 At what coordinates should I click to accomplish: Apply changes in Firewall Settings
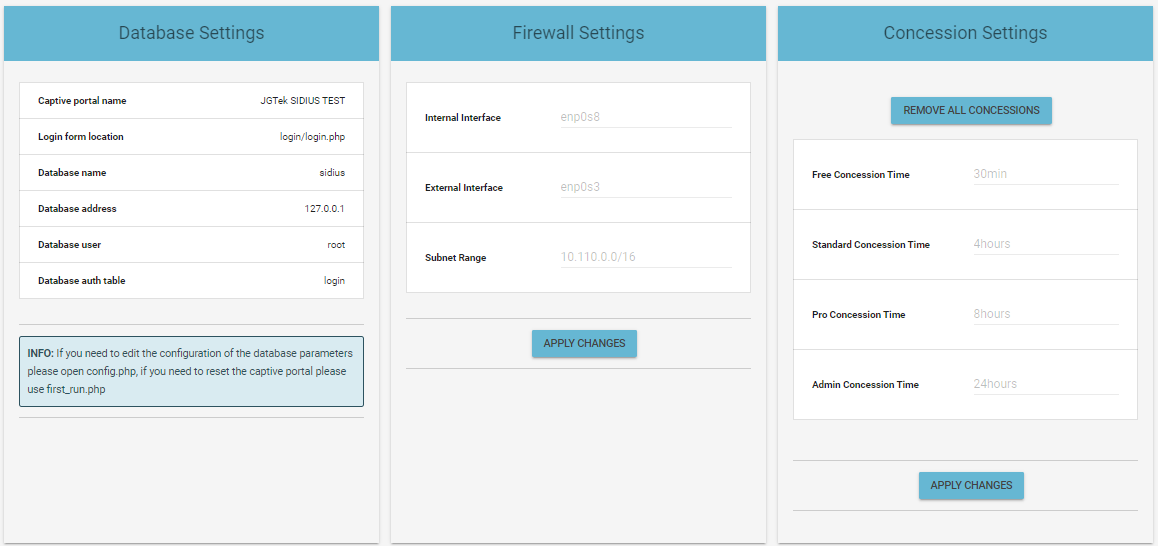tap(584, 344)
